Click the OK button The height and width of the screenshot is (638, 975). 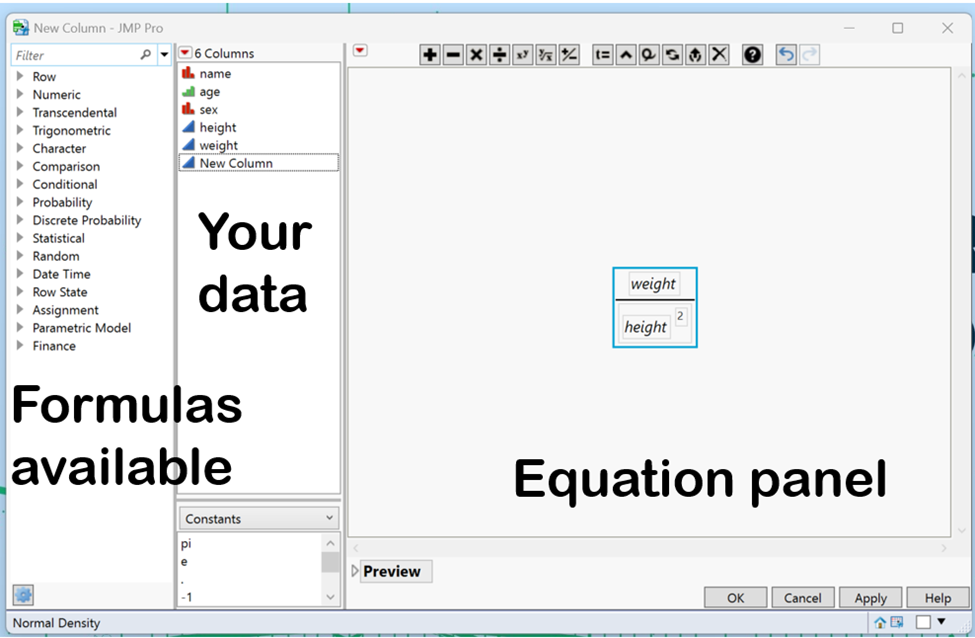735,597
